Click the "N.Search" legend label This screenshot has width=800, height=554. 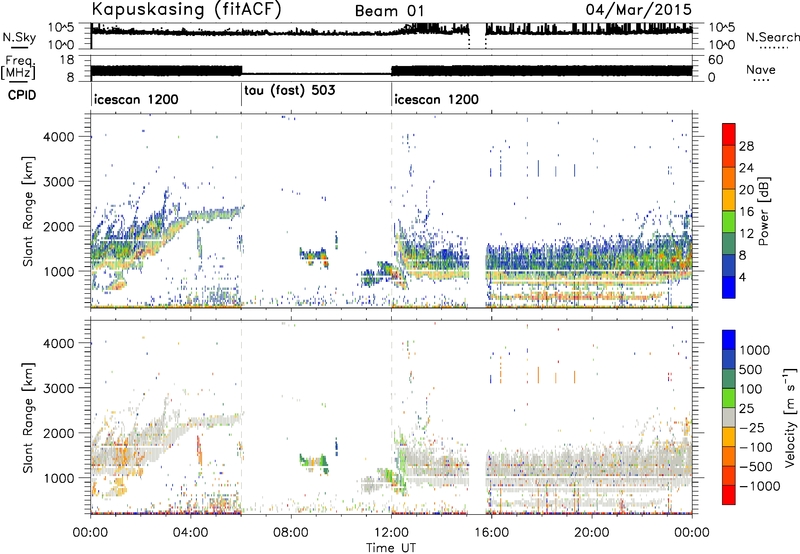(x=772, y=37)
